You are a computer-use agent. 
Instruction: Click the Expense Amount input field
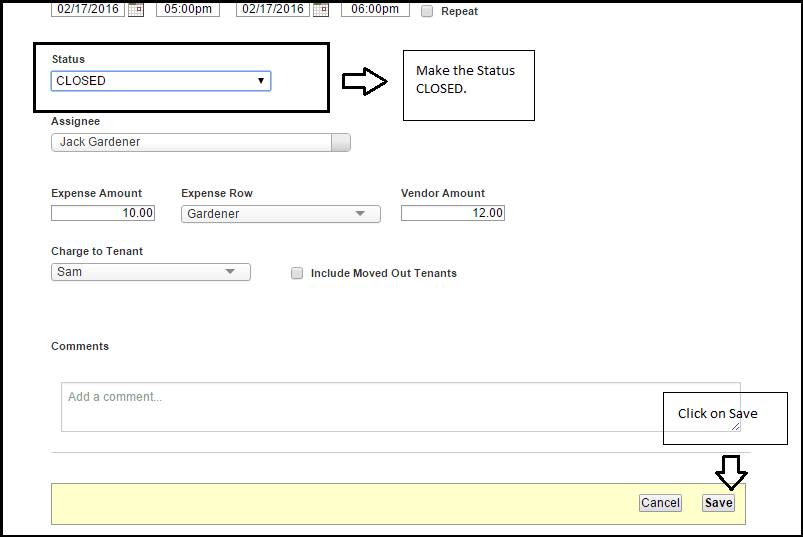click(x=103, y=213)
